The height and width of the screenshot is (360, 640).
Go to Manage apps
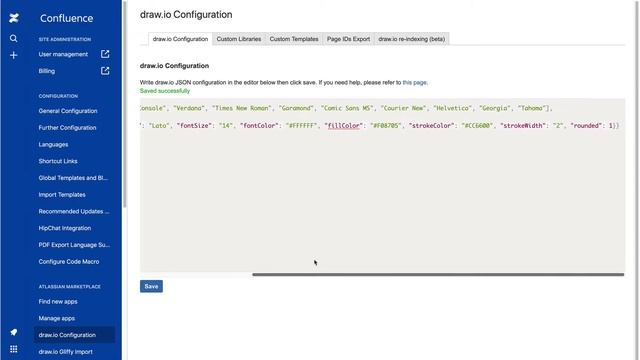click(57, 318)
